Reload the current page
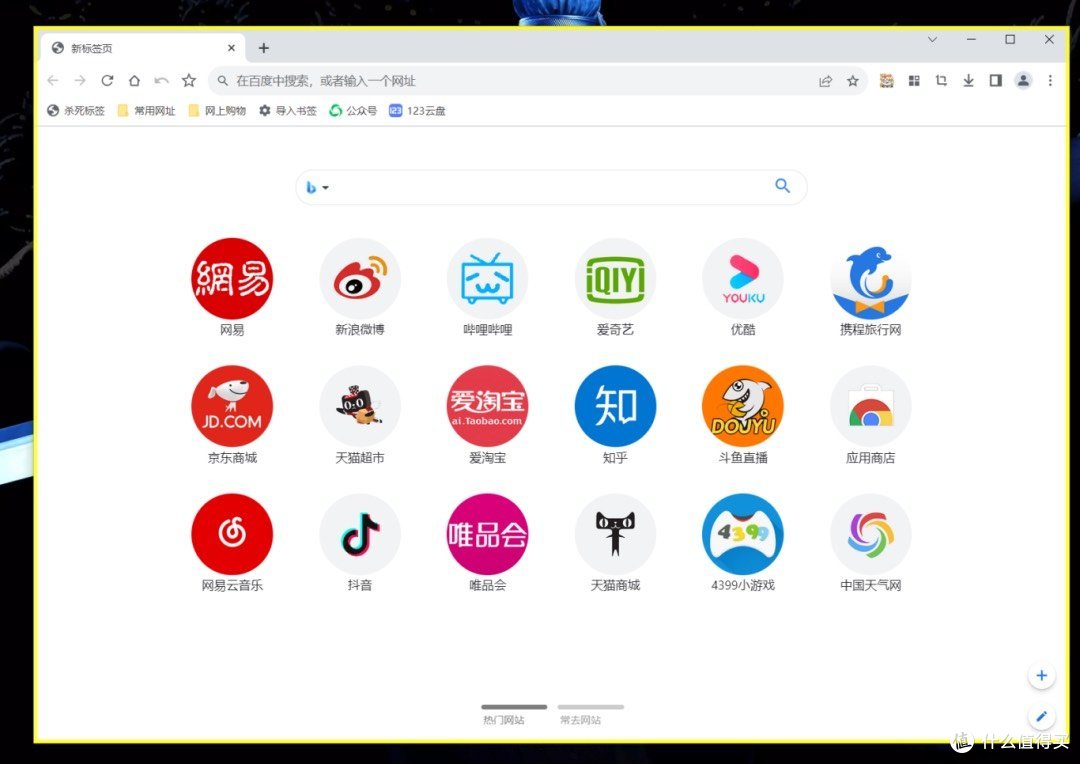This screenshot has width=1080, height=764. (107, 81)
